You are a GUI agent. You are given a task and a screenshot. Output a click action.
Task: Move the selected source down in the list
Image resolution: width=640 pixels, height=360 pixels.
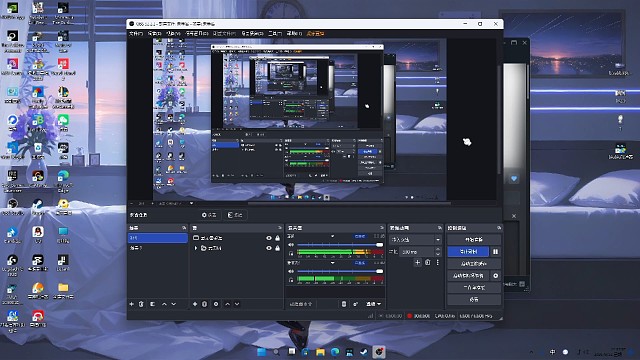[x=237, y=304]
